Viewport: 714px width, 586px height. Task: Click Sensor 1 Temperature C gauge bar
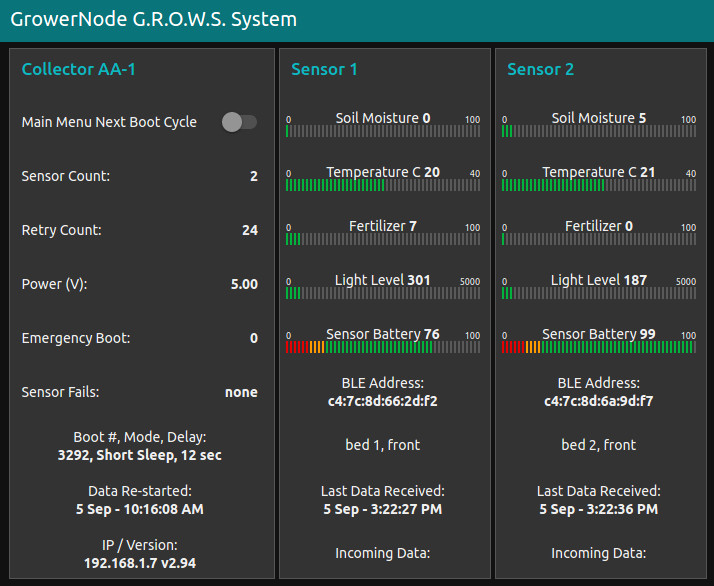[383, 185]
